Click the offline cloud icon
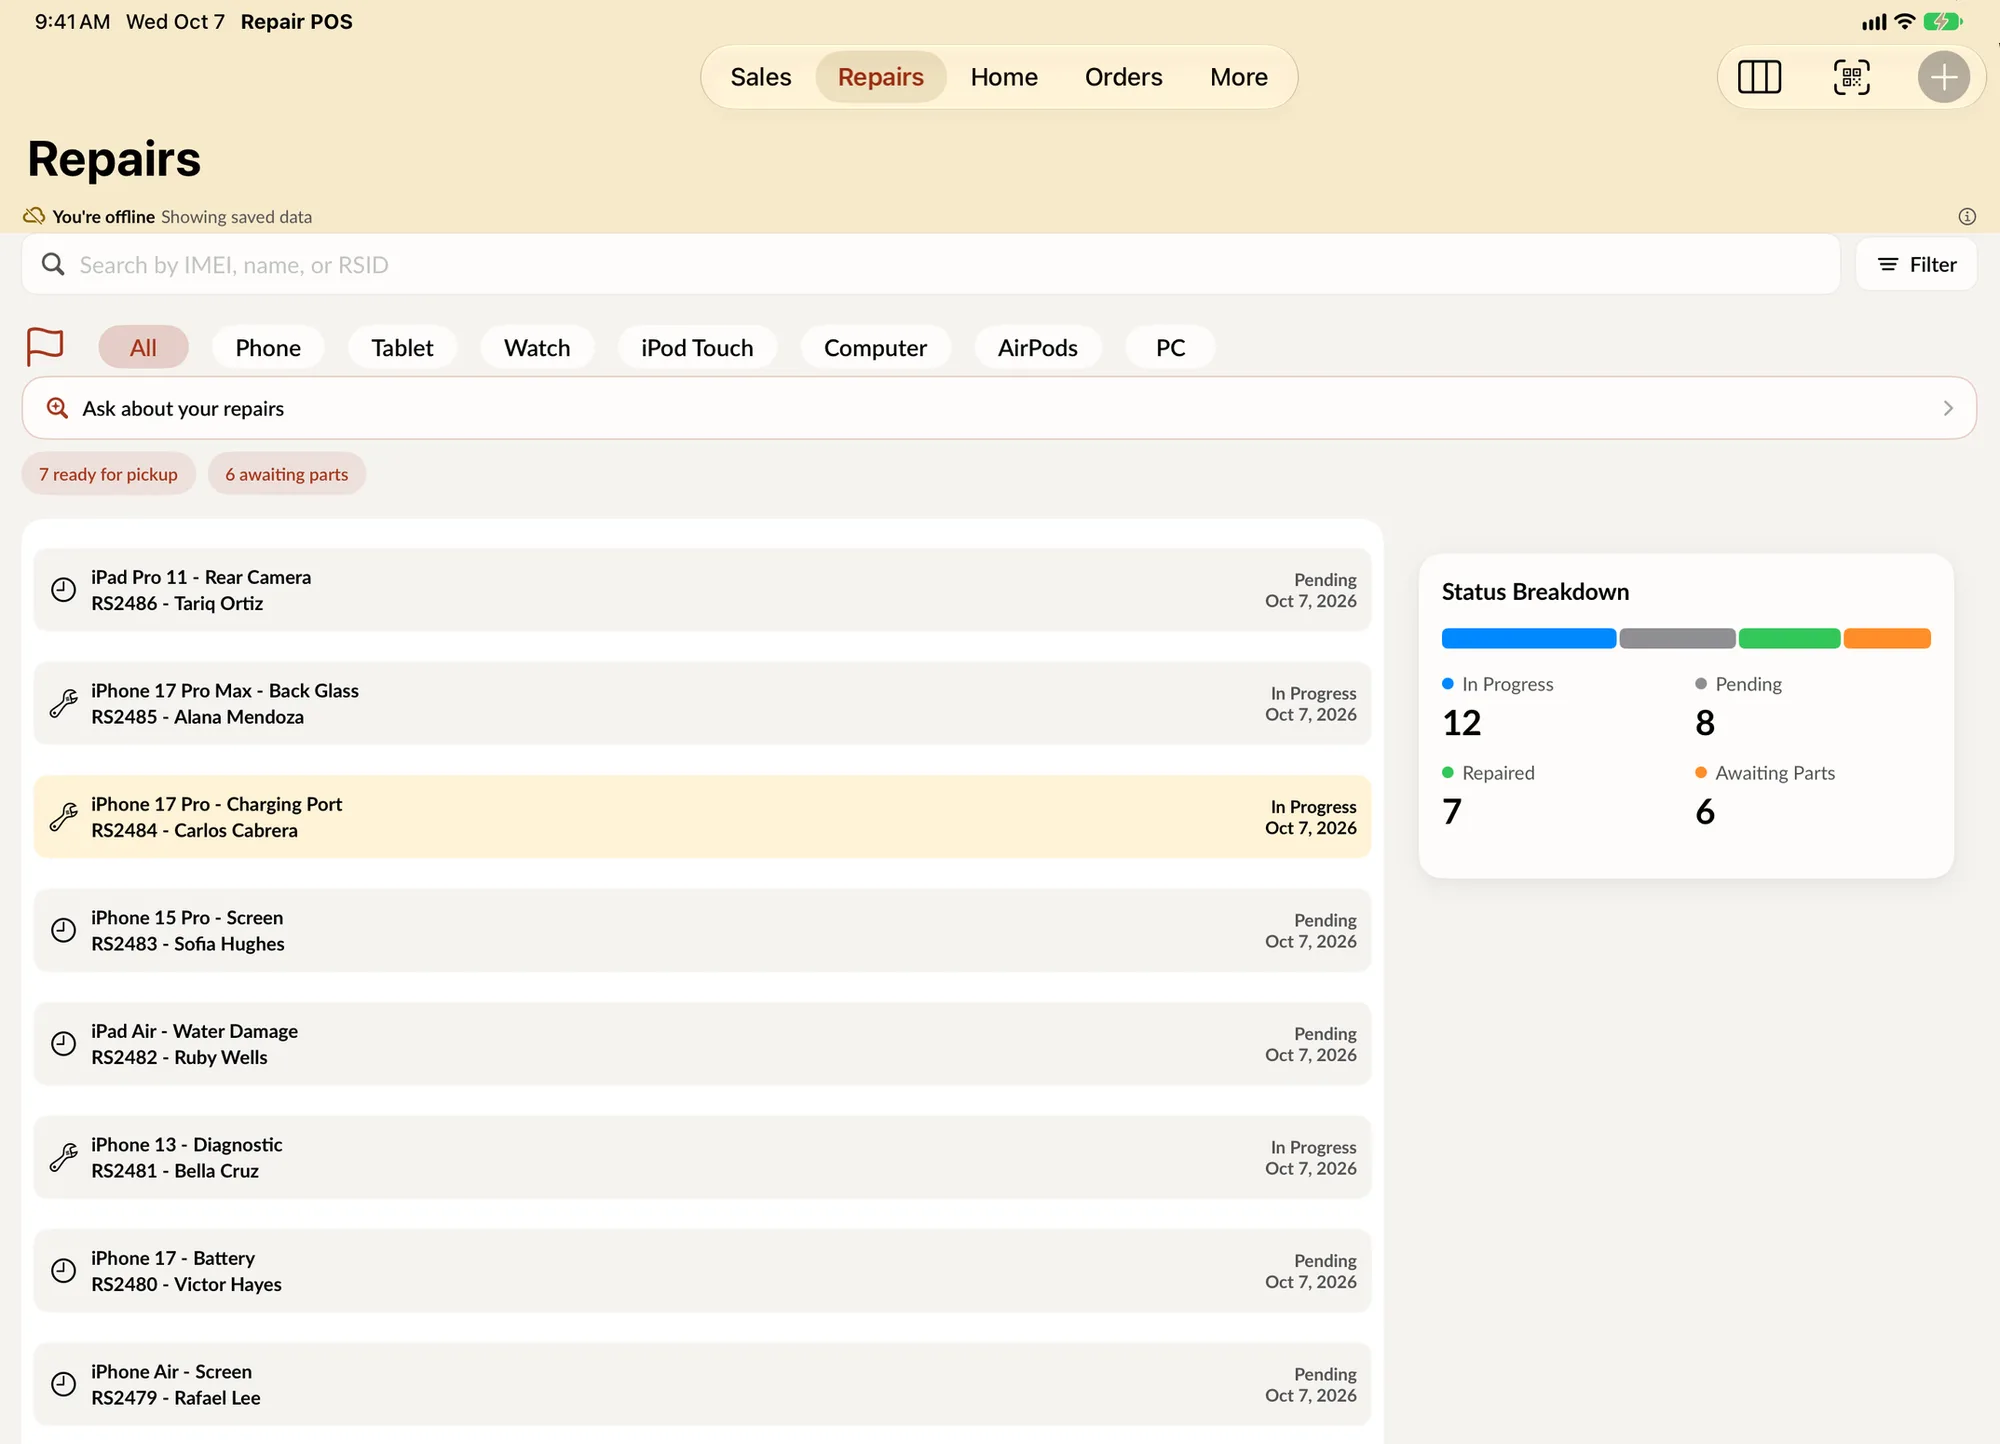Image resolution: width=2000 pixels, height=1444 pixels. click(34, 216)
